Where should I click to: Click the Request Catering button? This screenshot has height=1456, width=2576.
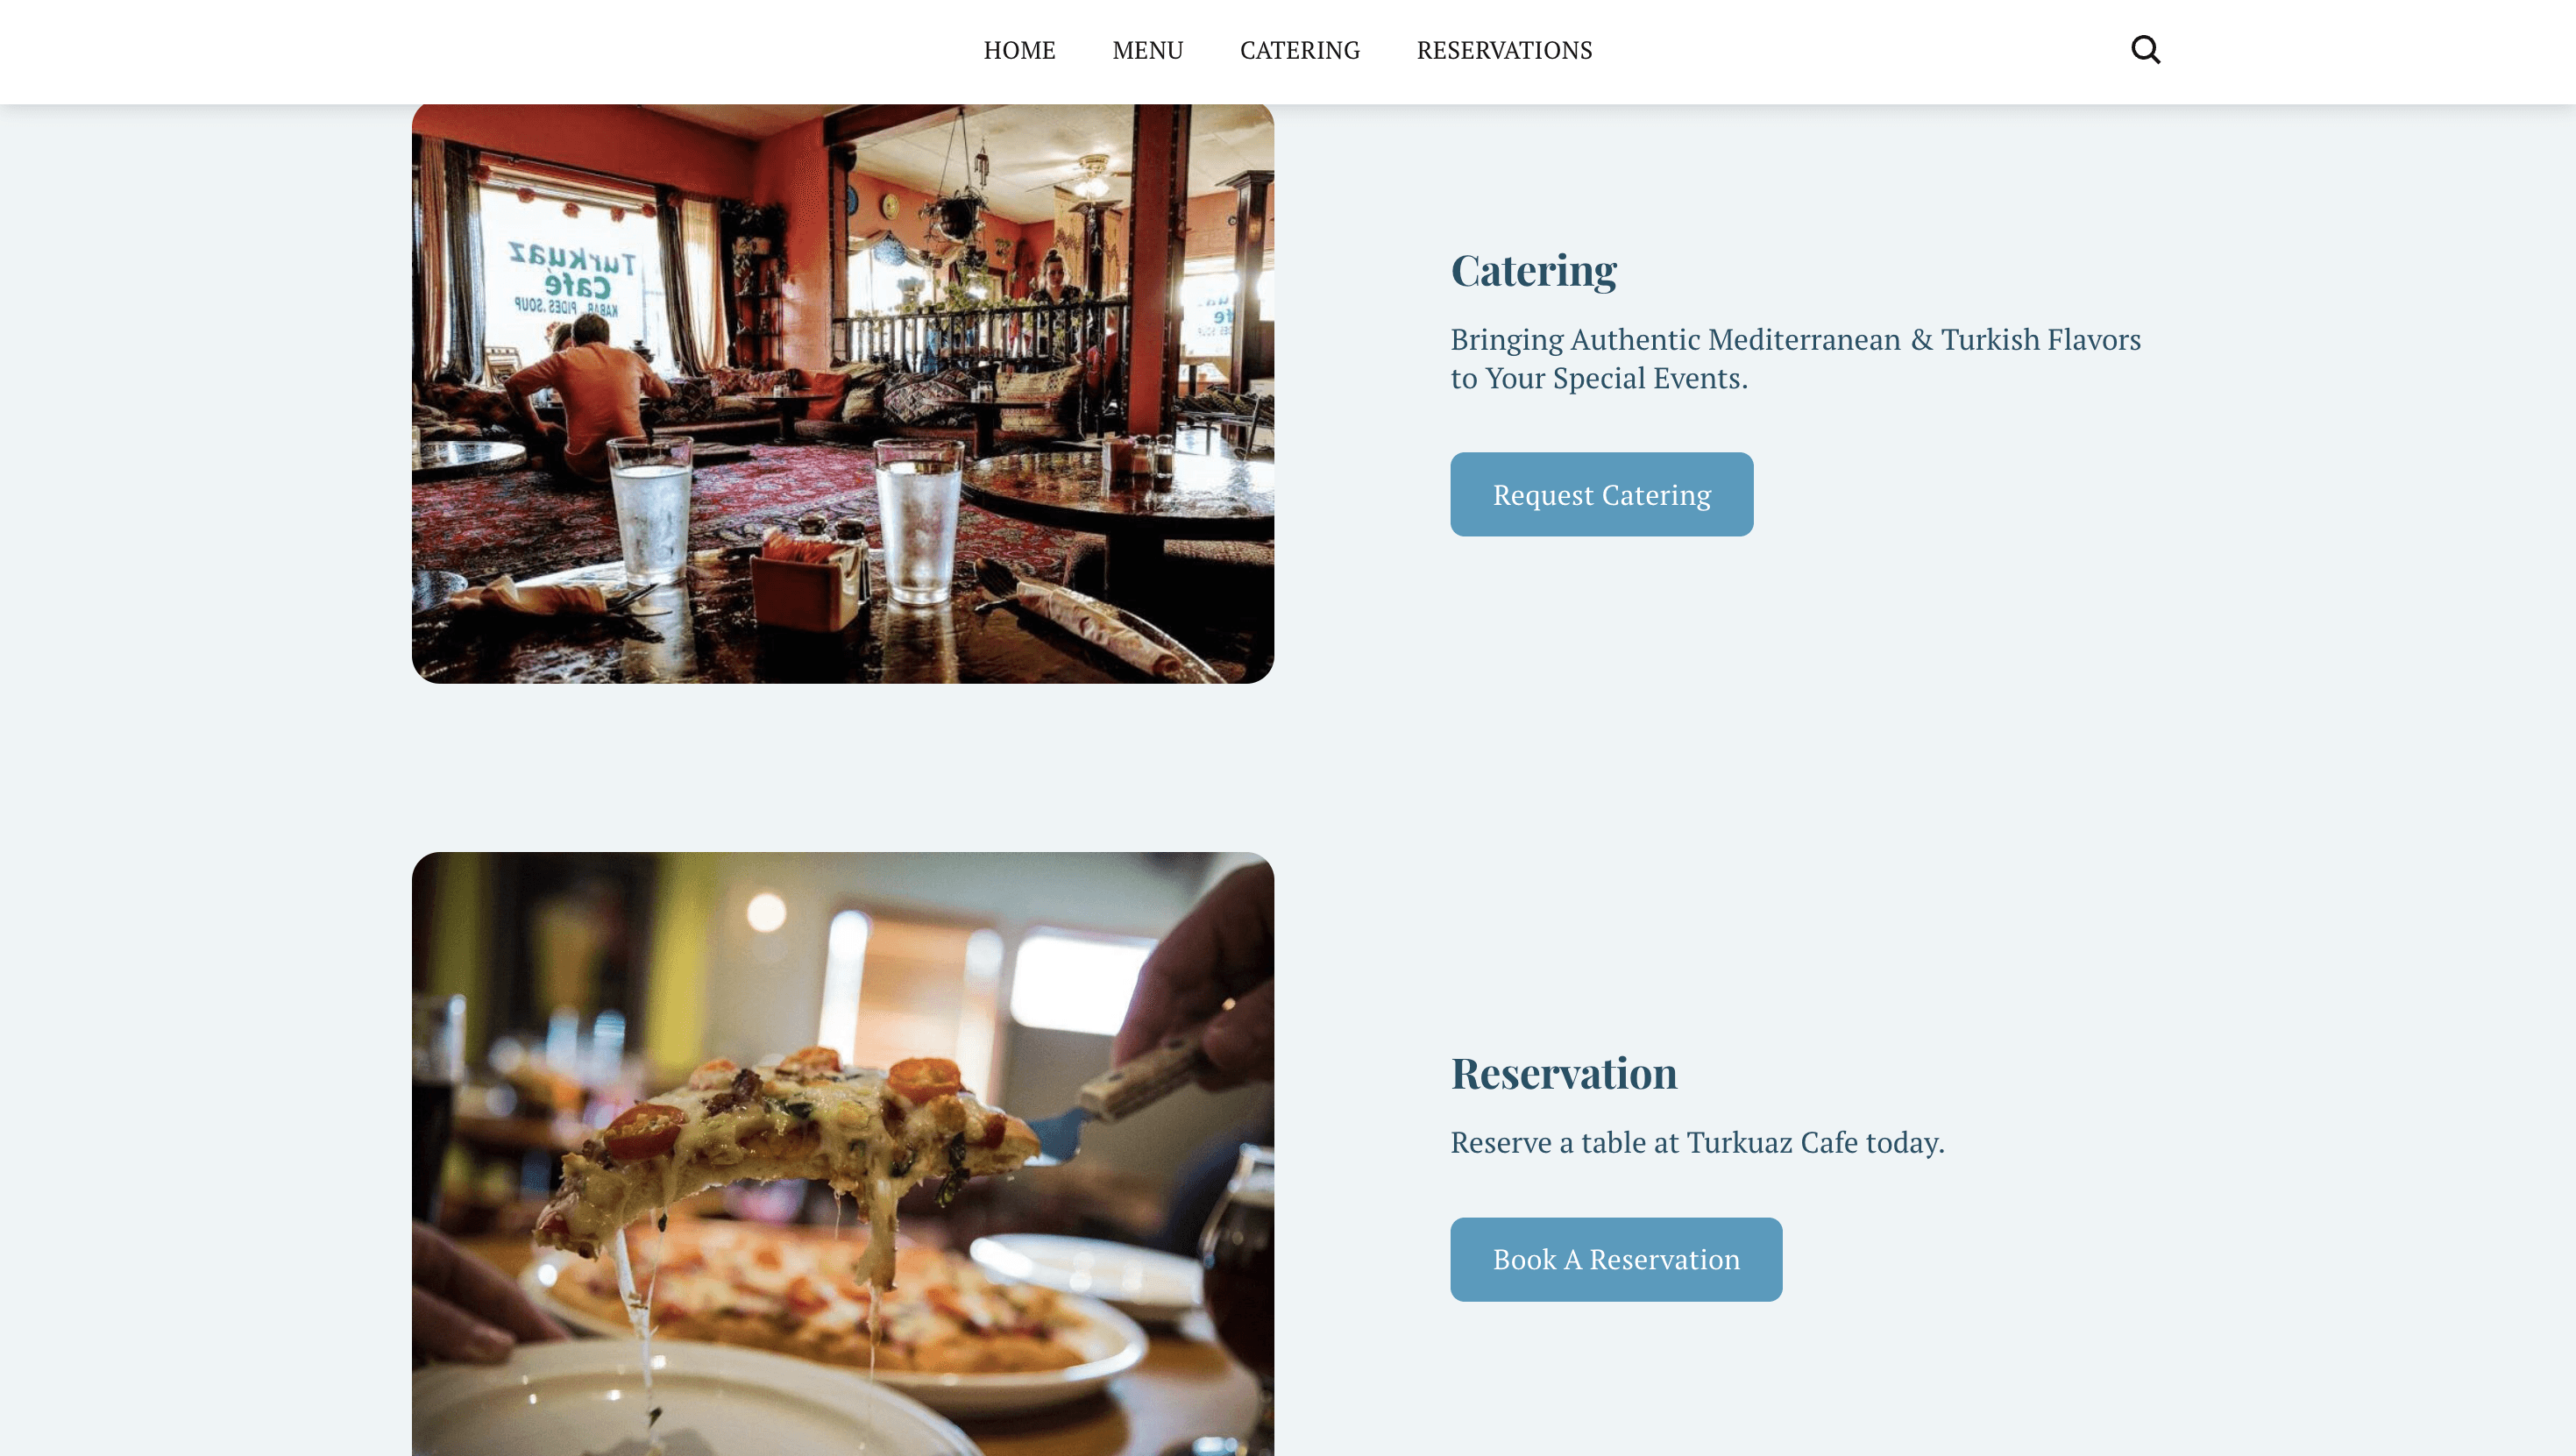1601,494
